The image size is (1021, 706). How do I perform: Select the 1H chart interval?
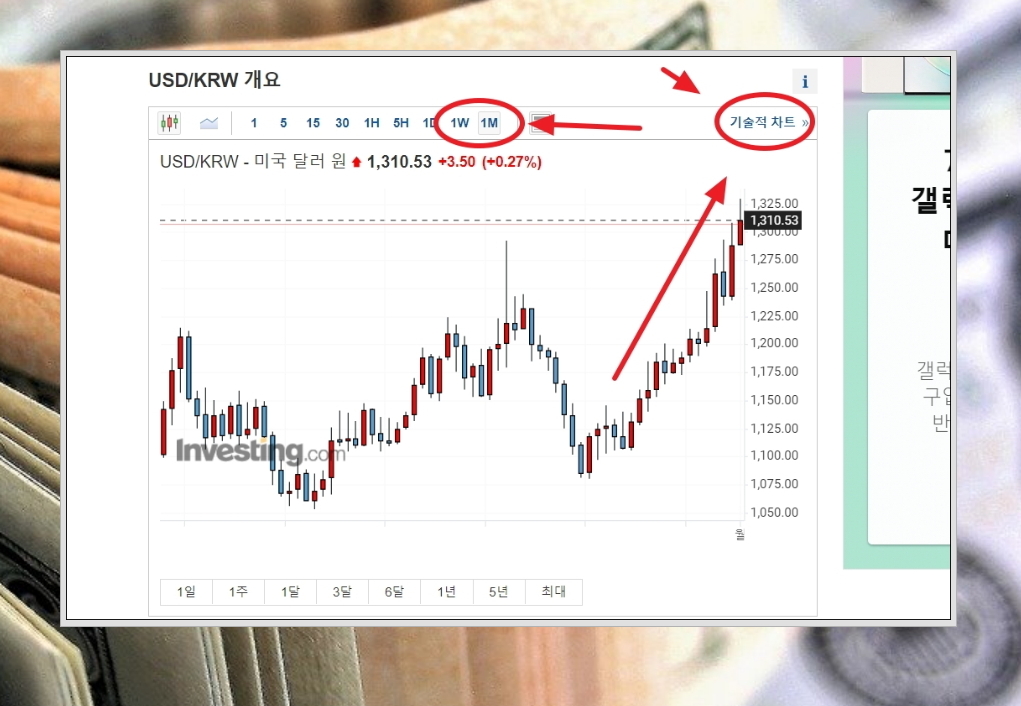click(371, 122)
